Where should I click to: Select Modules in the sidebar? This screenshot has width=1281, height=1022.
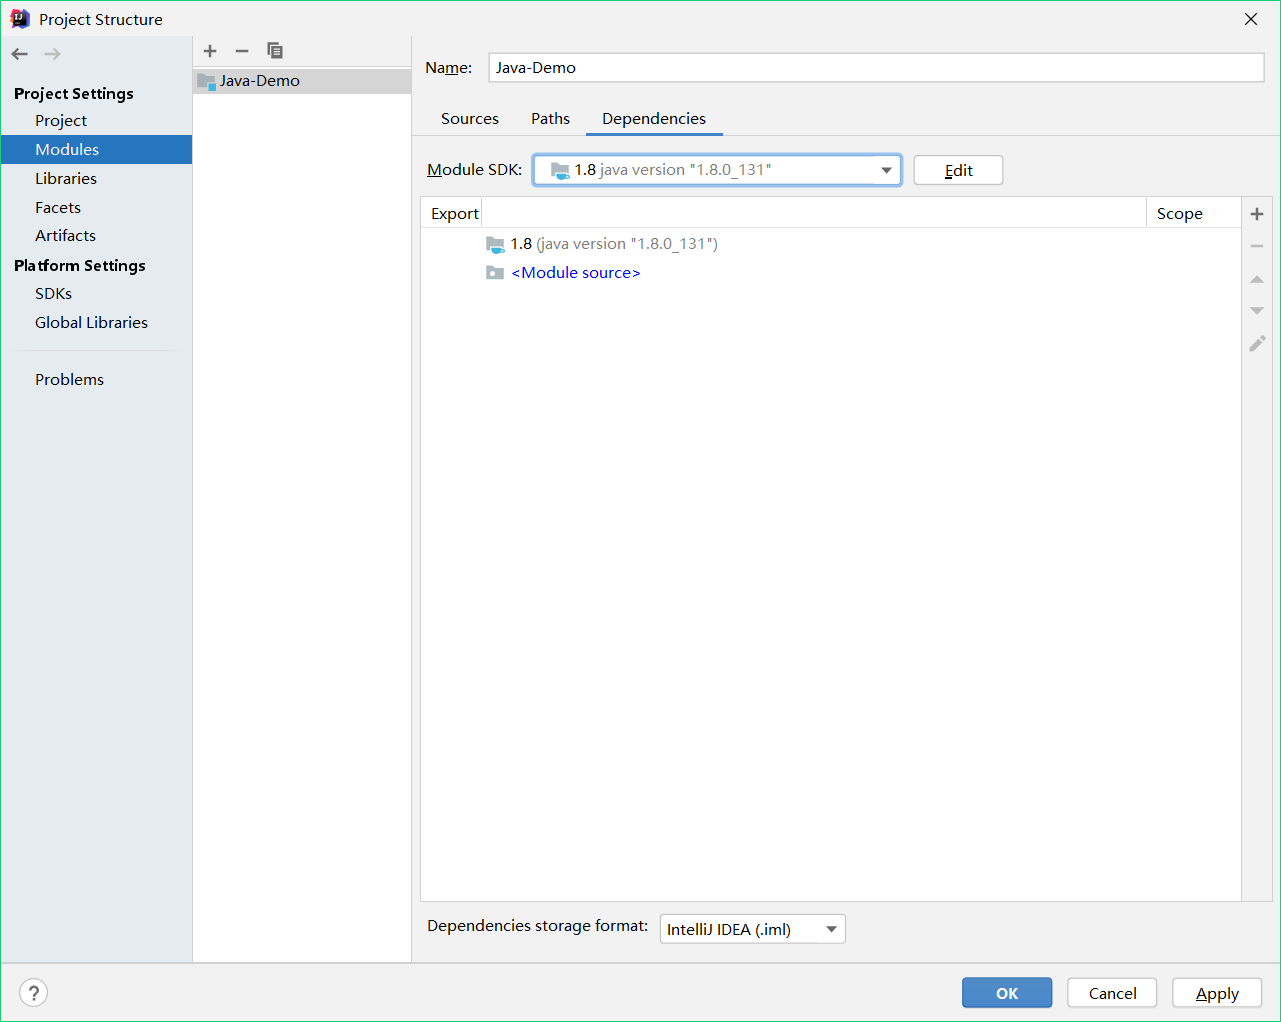coord(96,150)
